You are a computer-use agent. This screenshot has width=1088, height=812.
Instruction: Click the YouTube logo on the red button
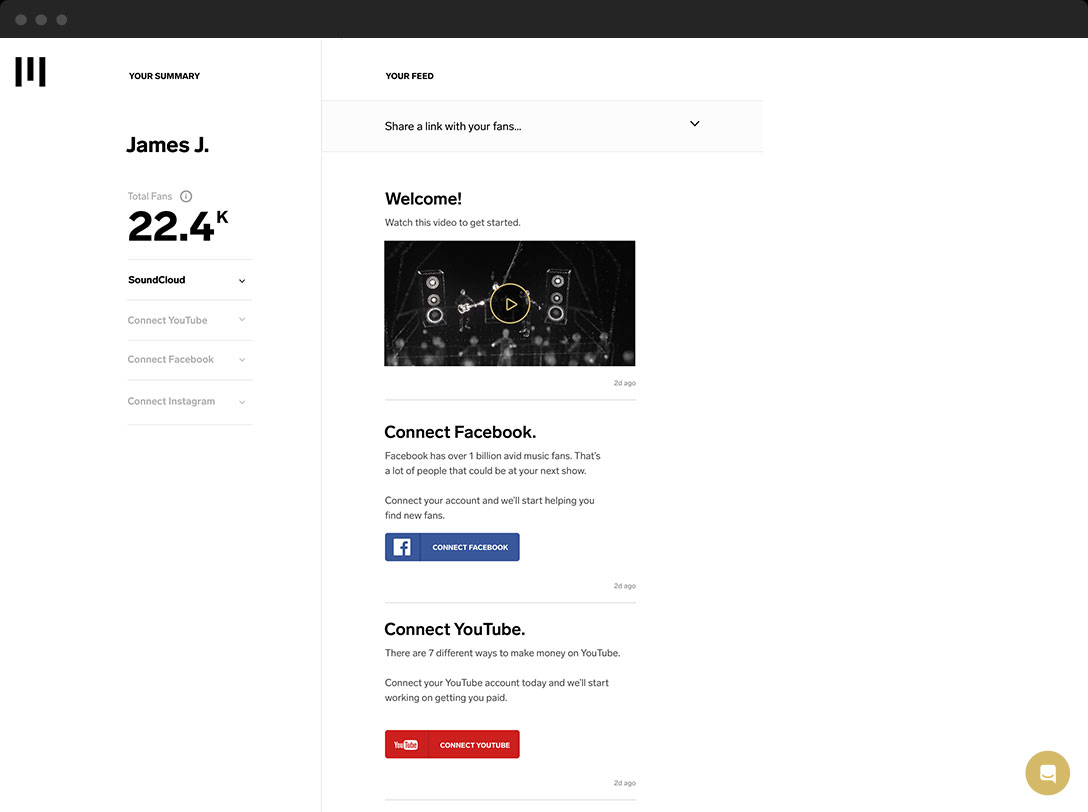coord(406,745)
